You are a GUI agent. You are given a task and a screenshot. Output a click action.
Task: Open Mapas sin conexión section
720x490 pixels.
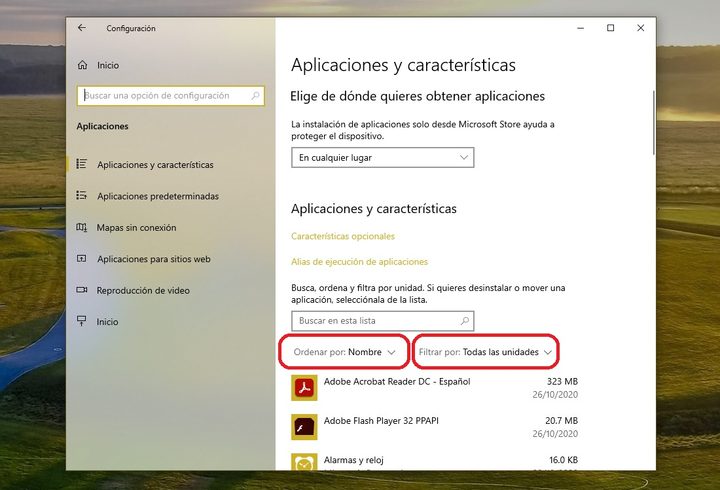(136, 227)
